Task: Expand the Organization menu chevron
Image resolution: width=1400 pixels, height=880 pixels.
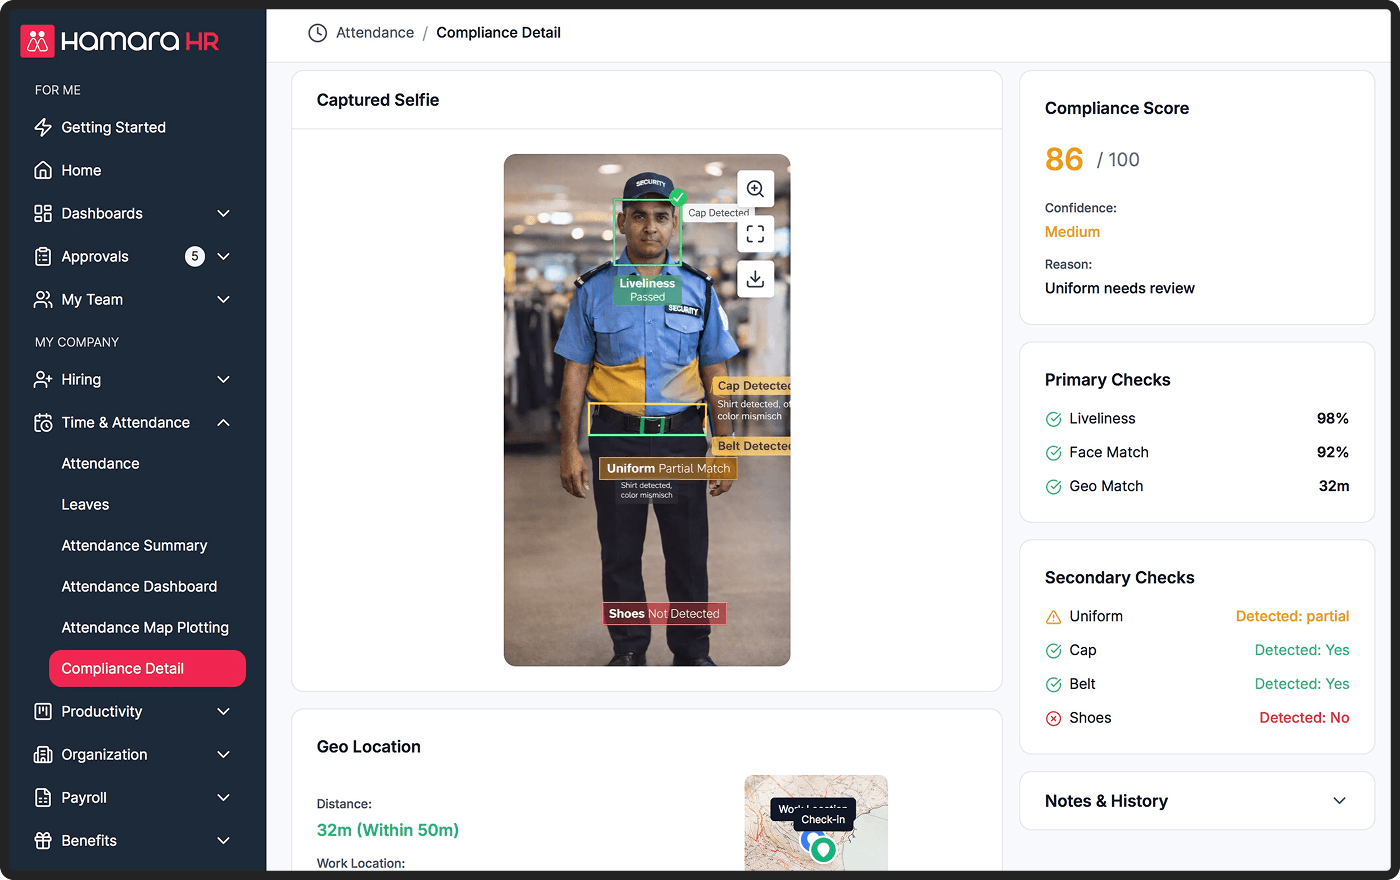Action: (224, 754)
